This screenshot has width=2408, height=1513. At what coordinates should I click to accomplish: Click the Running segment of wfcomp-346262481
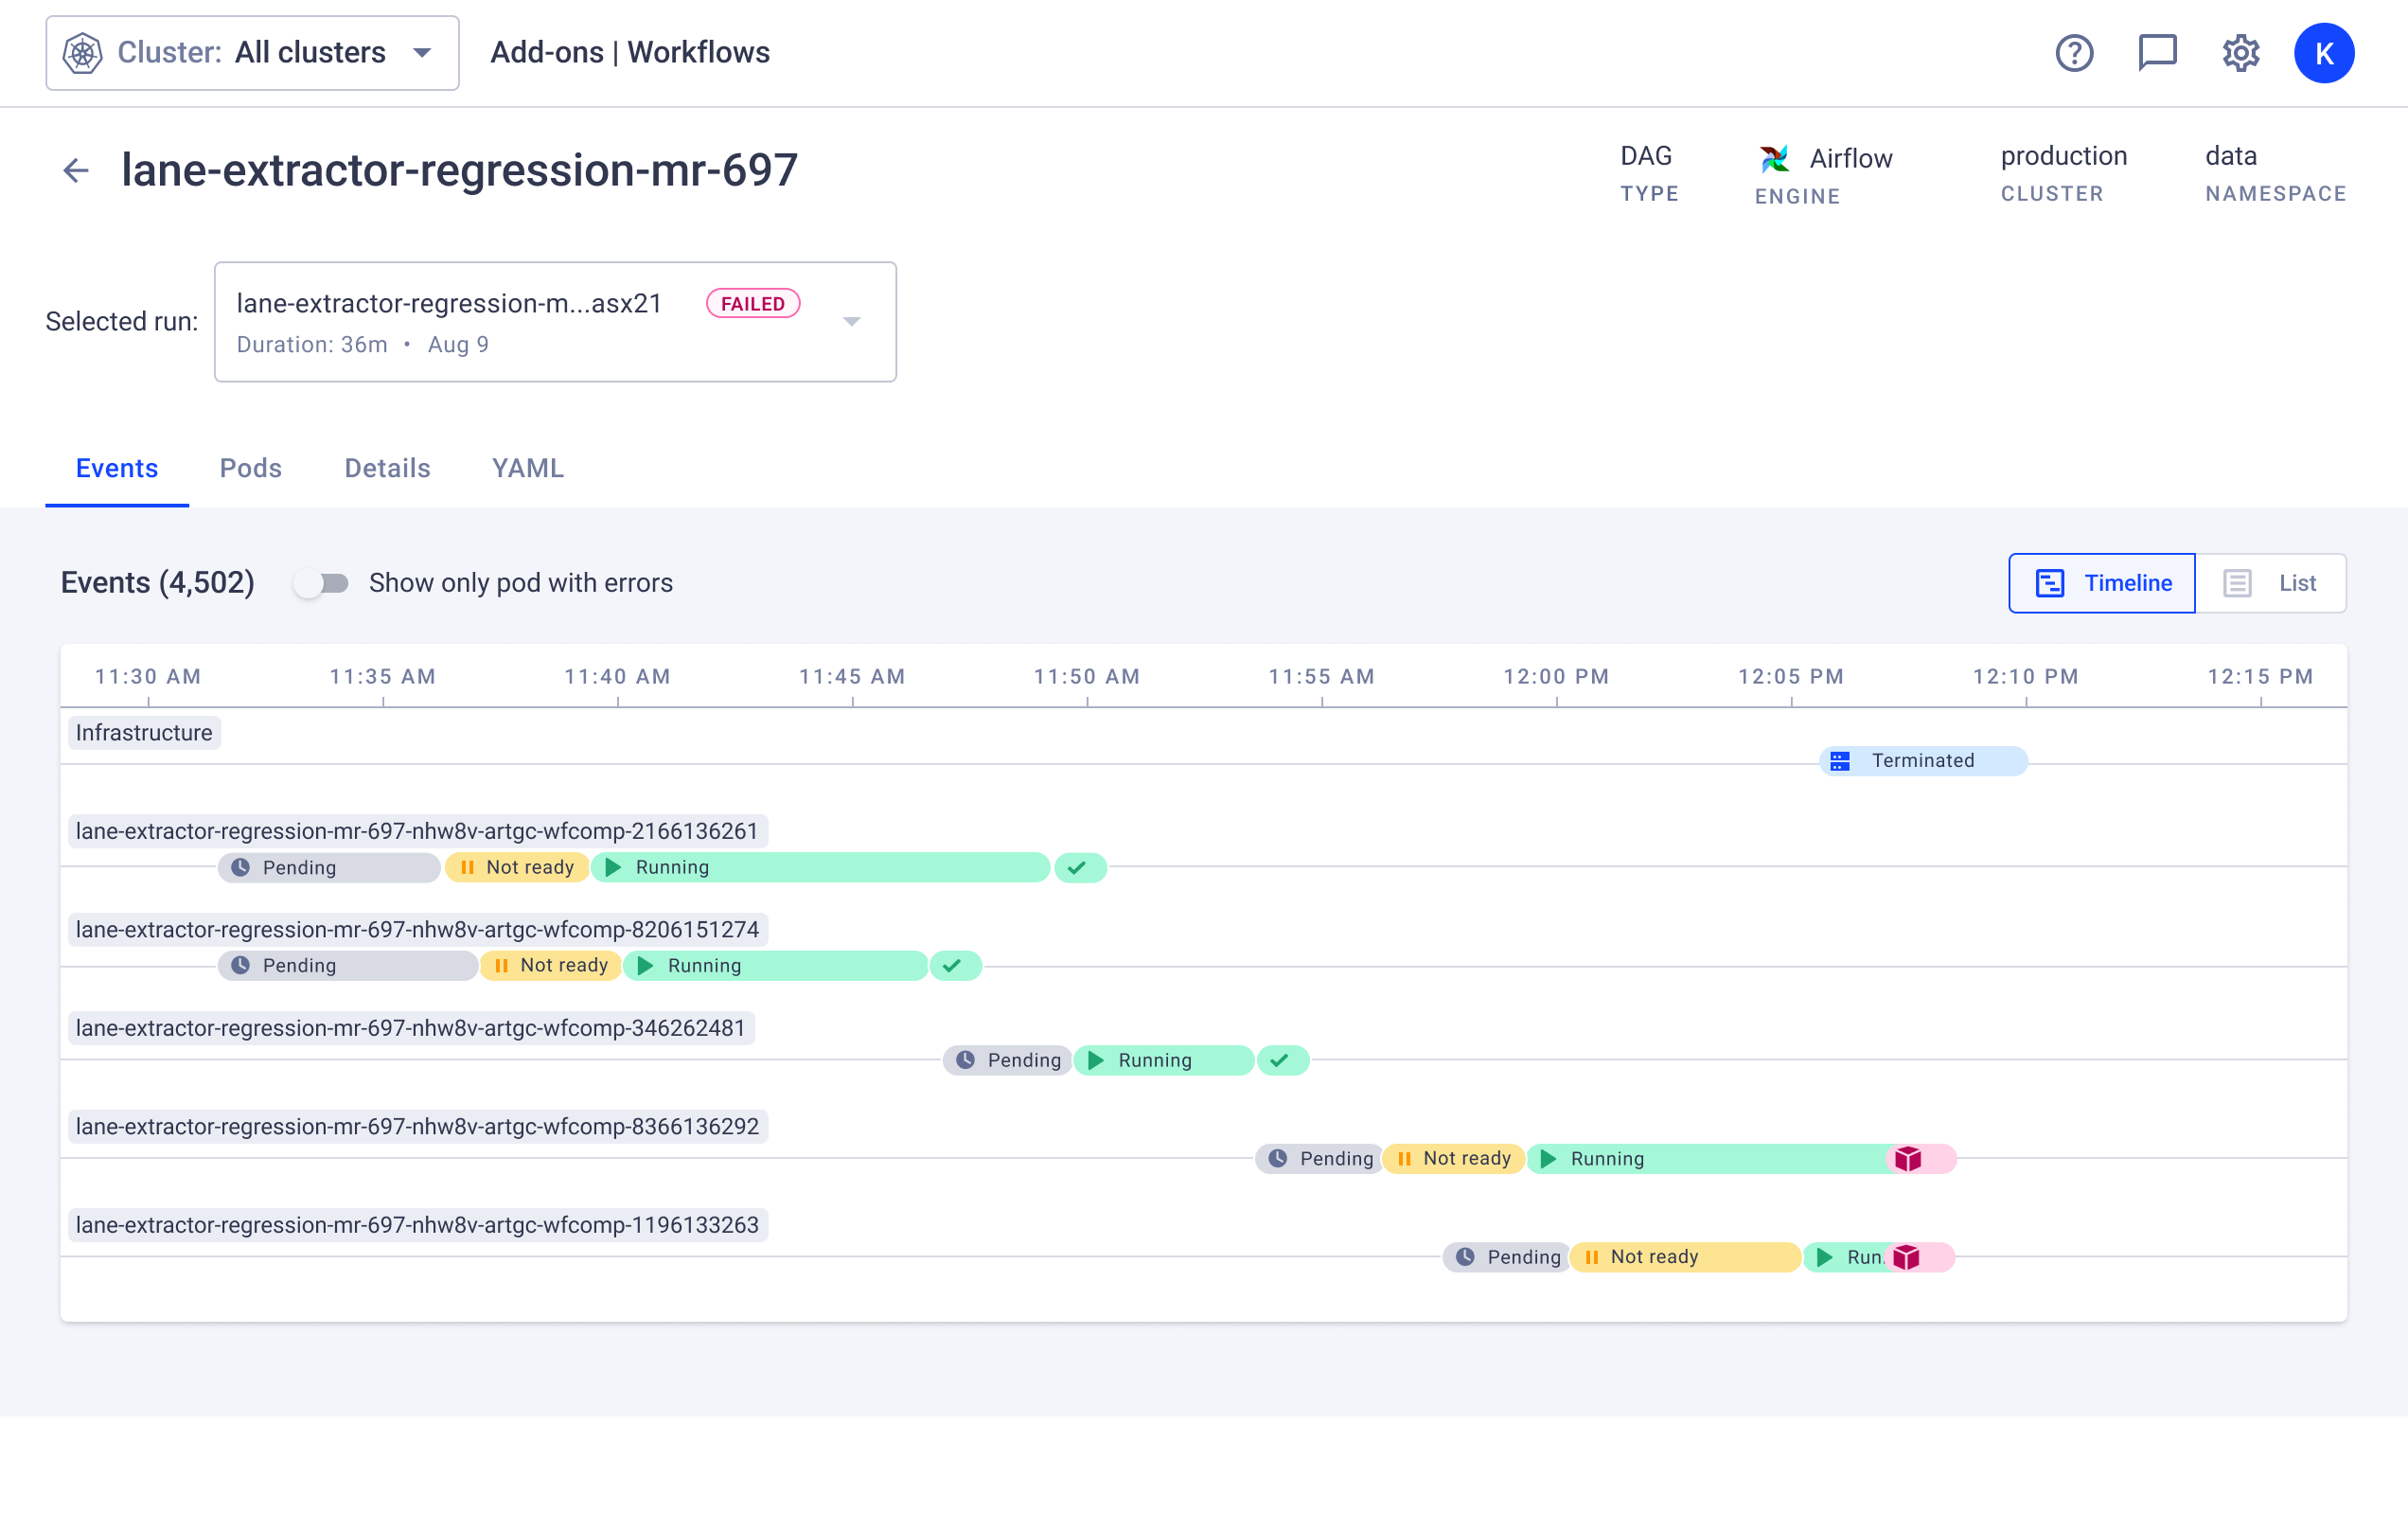1164,1060
